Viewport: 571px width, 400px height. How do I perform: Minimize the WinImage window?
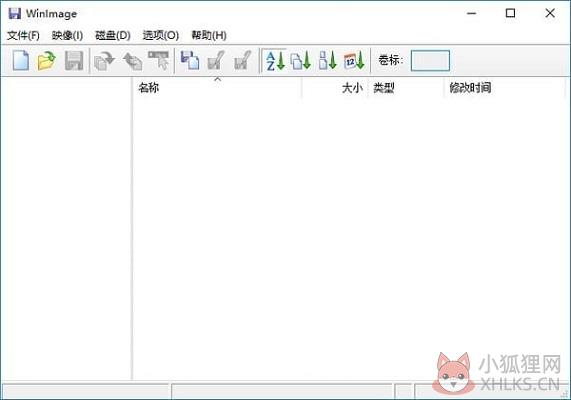tap(472, 13)
